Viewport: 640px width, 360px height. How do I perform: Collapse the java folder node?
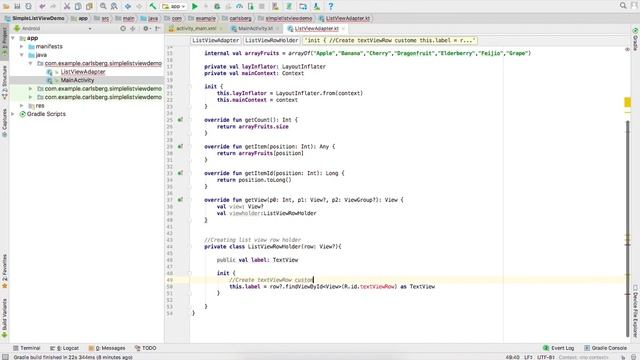pyautogui.click(x=22, y=55)
